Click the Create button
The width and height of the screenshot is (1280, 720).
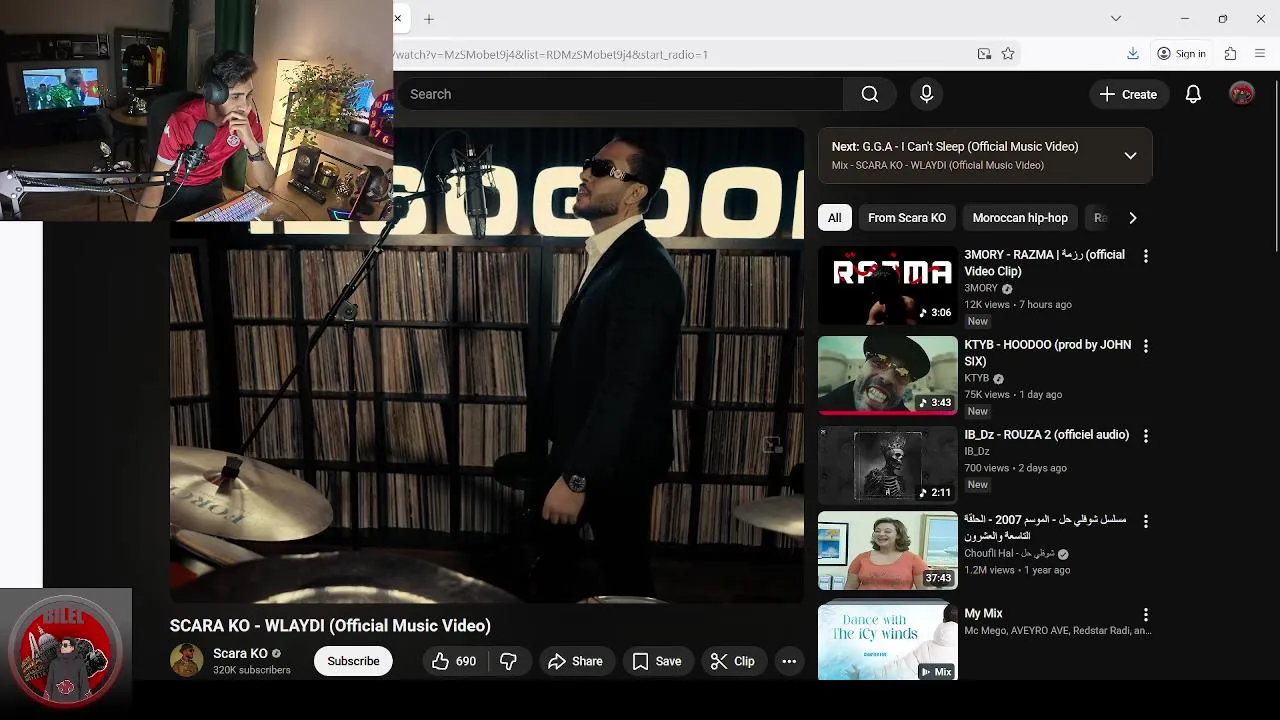1128,94
